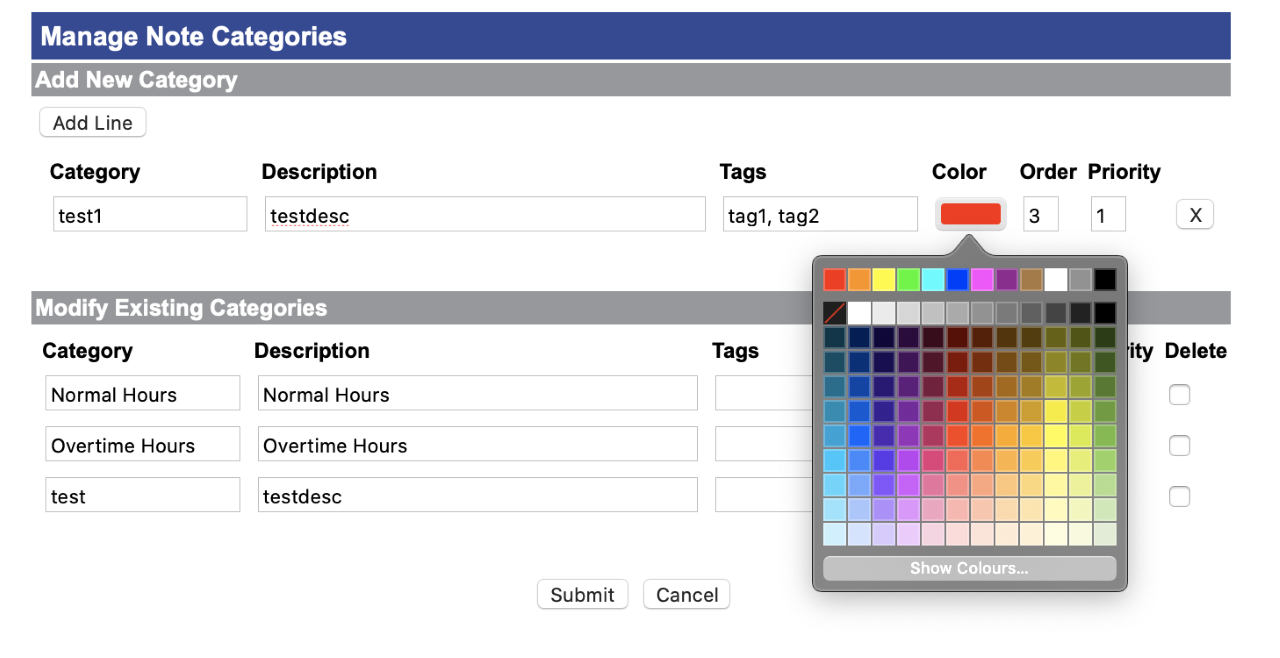This screenshot has width=1280, height=658.
Task: Pick the magenta swatch in preset row
Action: pos(982,279)
